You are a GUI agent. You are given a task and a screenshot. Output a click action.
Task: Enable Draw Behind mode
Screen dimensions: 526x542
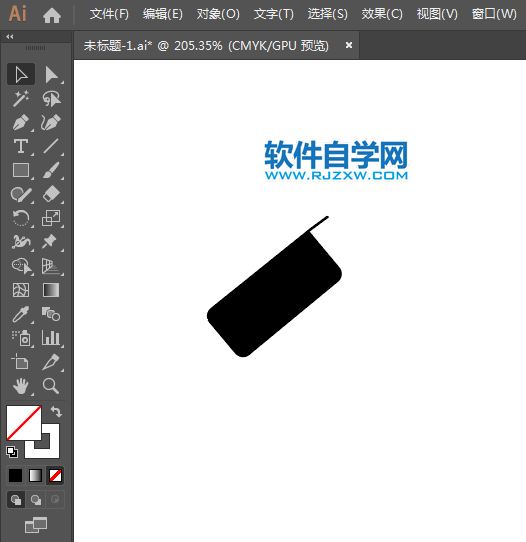coord(36,499)
